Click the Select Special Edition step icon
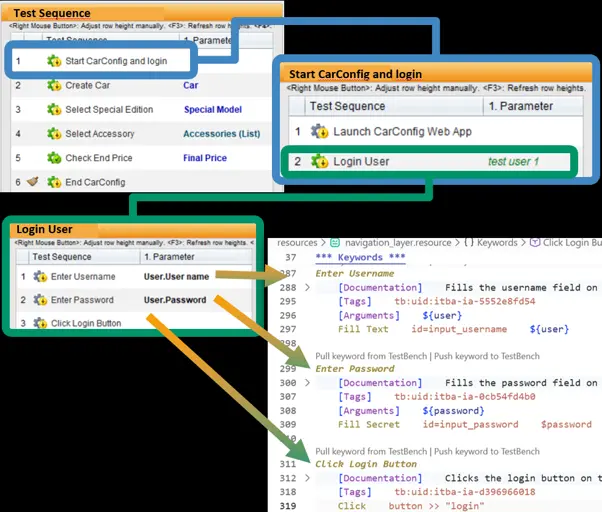Screen dimensions: 602x512 54,109
